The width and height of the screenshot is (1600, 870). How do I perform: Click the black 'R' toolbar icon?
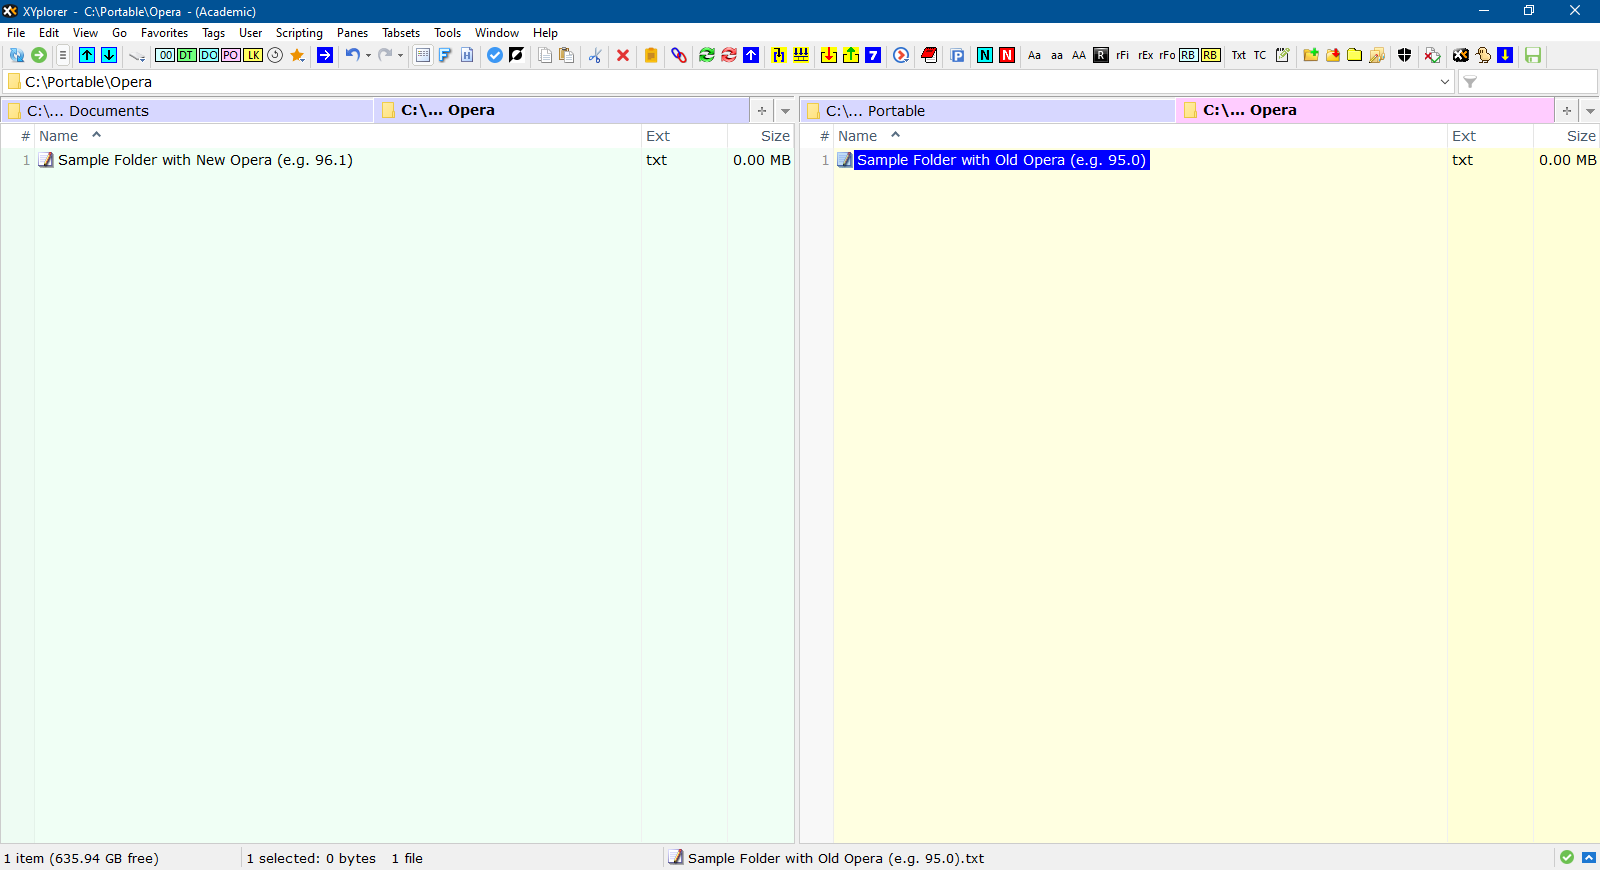[1101, 55]
